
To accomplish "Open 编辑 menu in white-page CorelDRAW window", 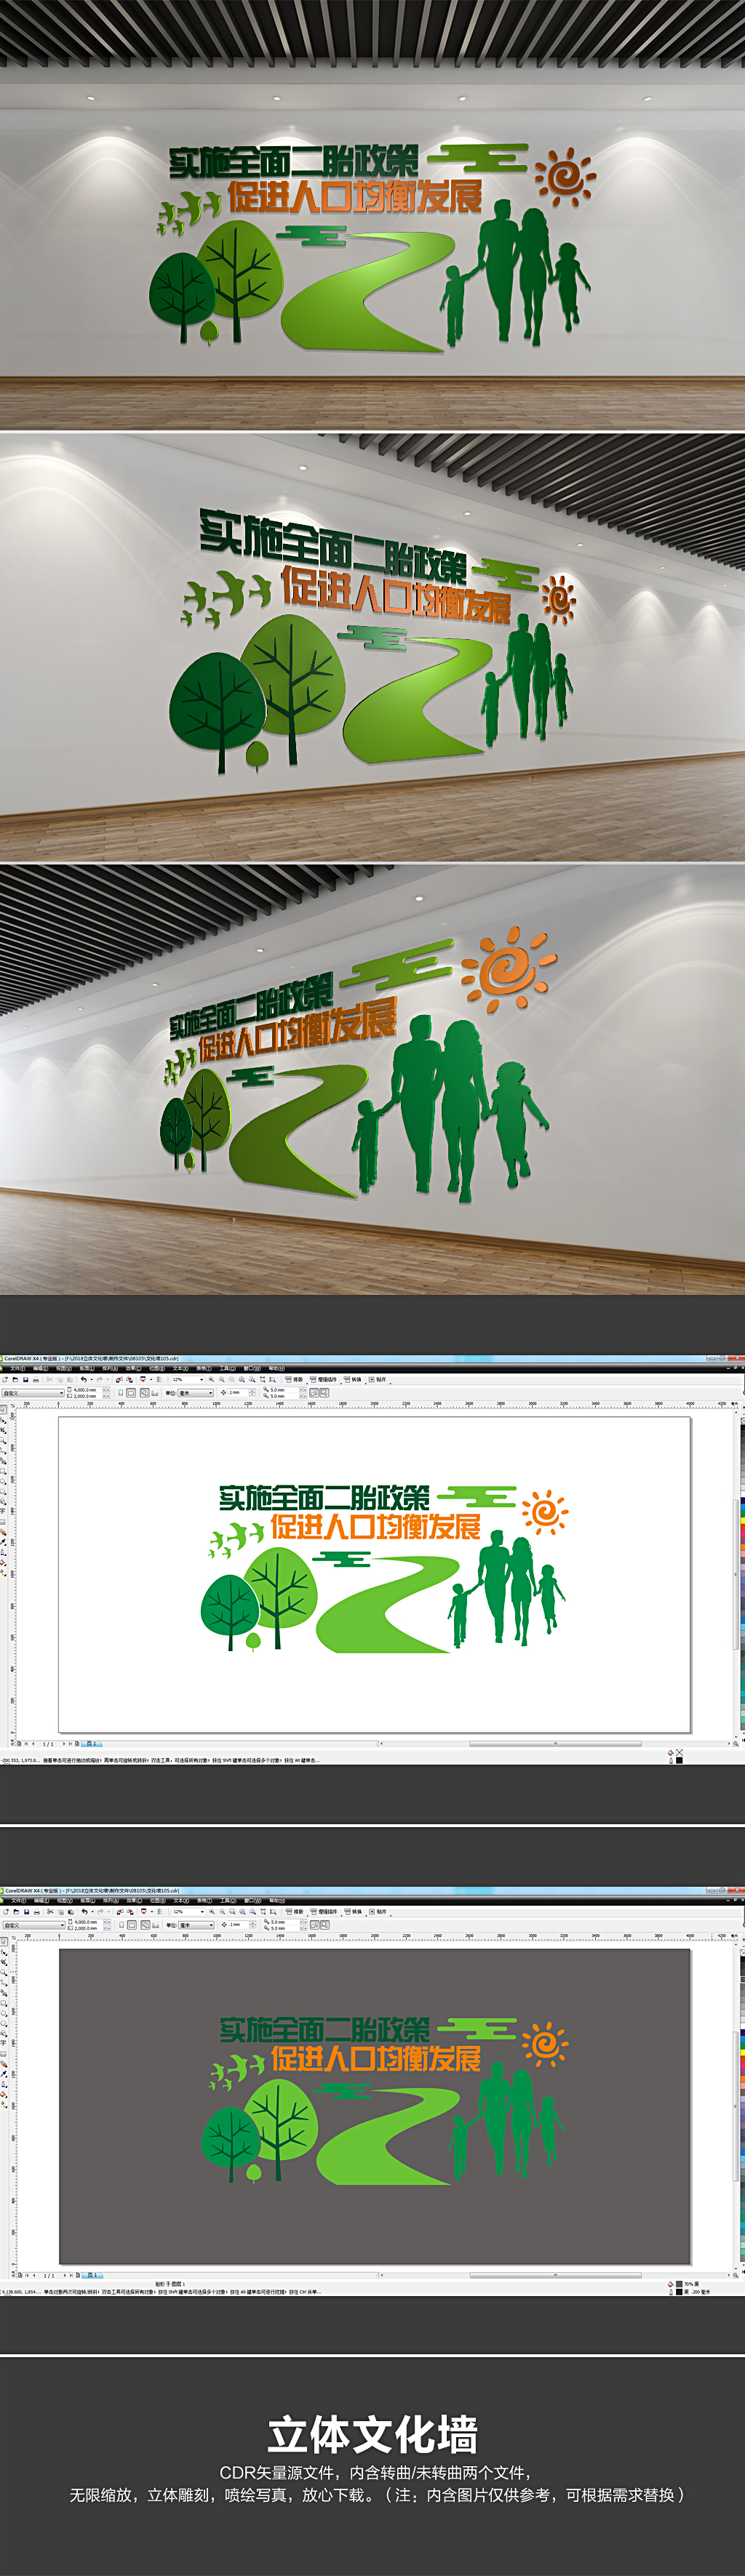I will coord(40,1368).
